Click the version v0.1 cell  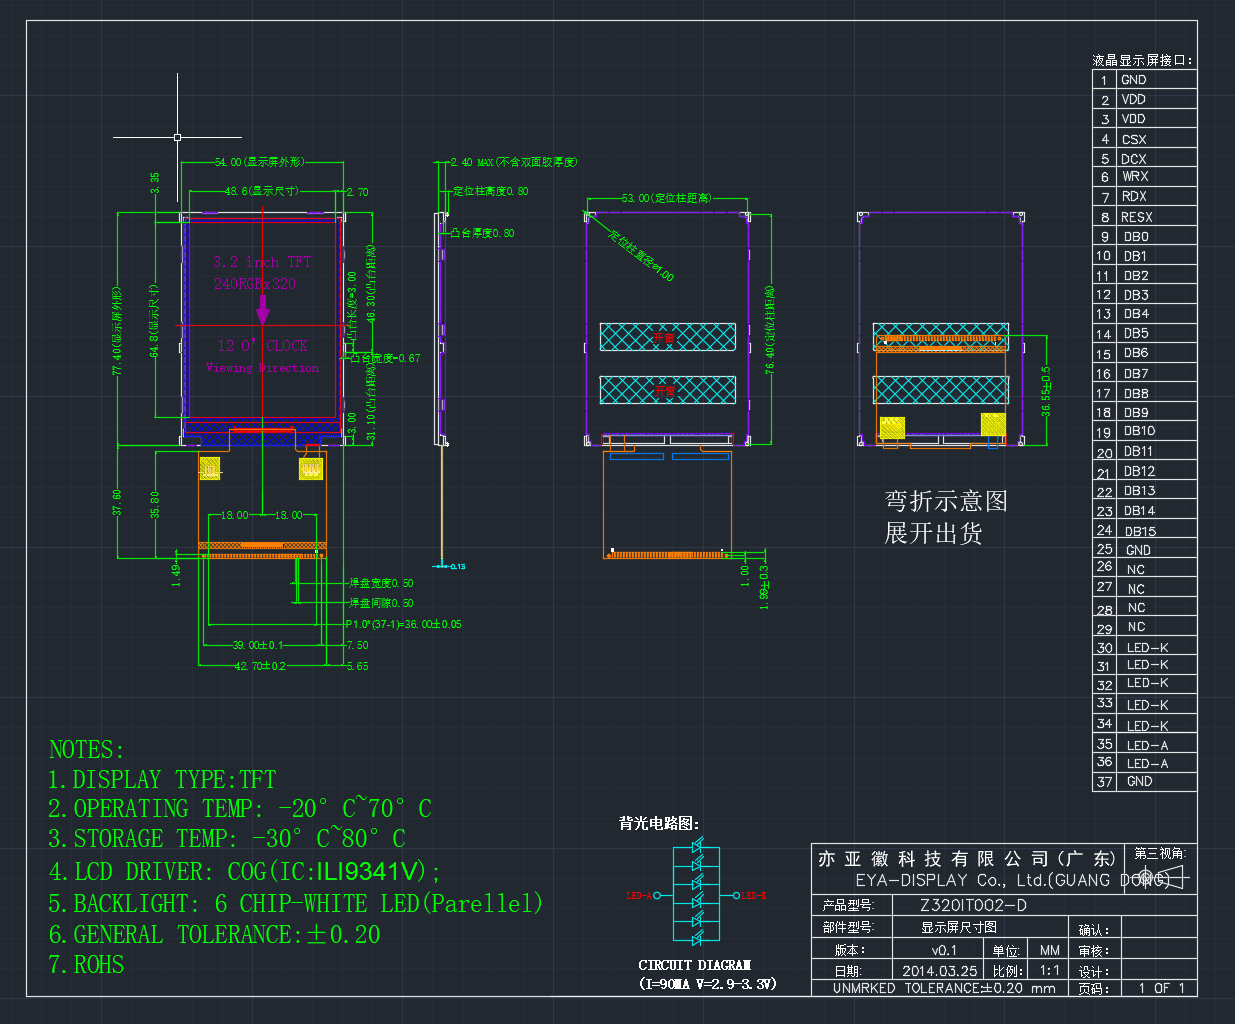coord(944,950)
